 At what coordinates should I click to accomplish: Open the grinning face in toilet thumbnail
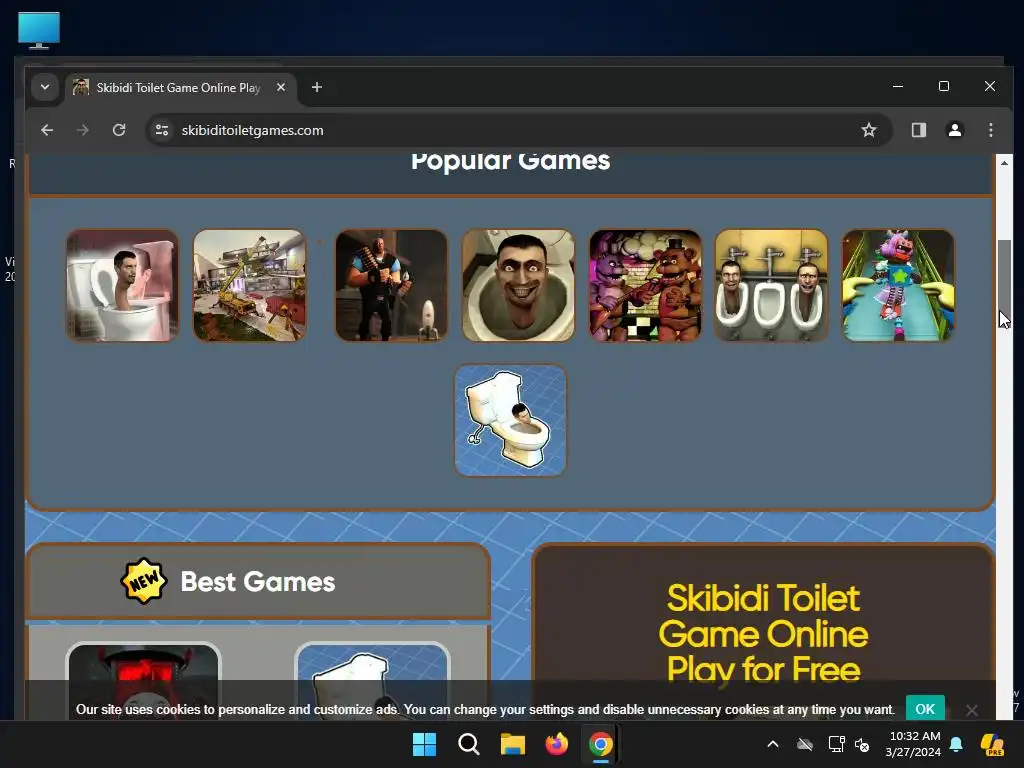pos(519,285)
